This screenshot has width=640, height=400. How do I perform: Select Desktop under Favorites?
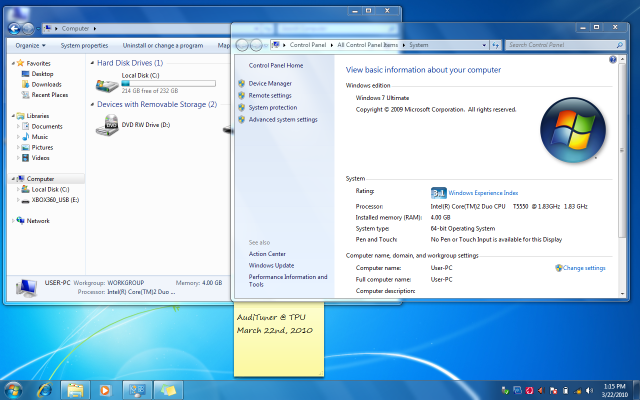[x=42, y=74]
